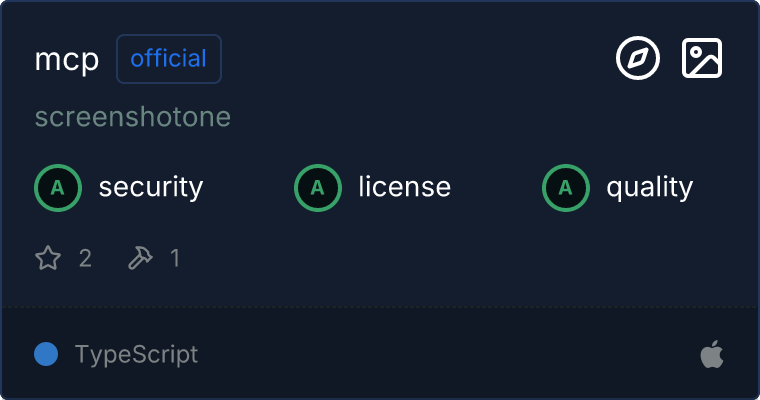The height and width of the screenshot is (400, 760).
Task: Click the tool count number 1
Action: point(175,259)
